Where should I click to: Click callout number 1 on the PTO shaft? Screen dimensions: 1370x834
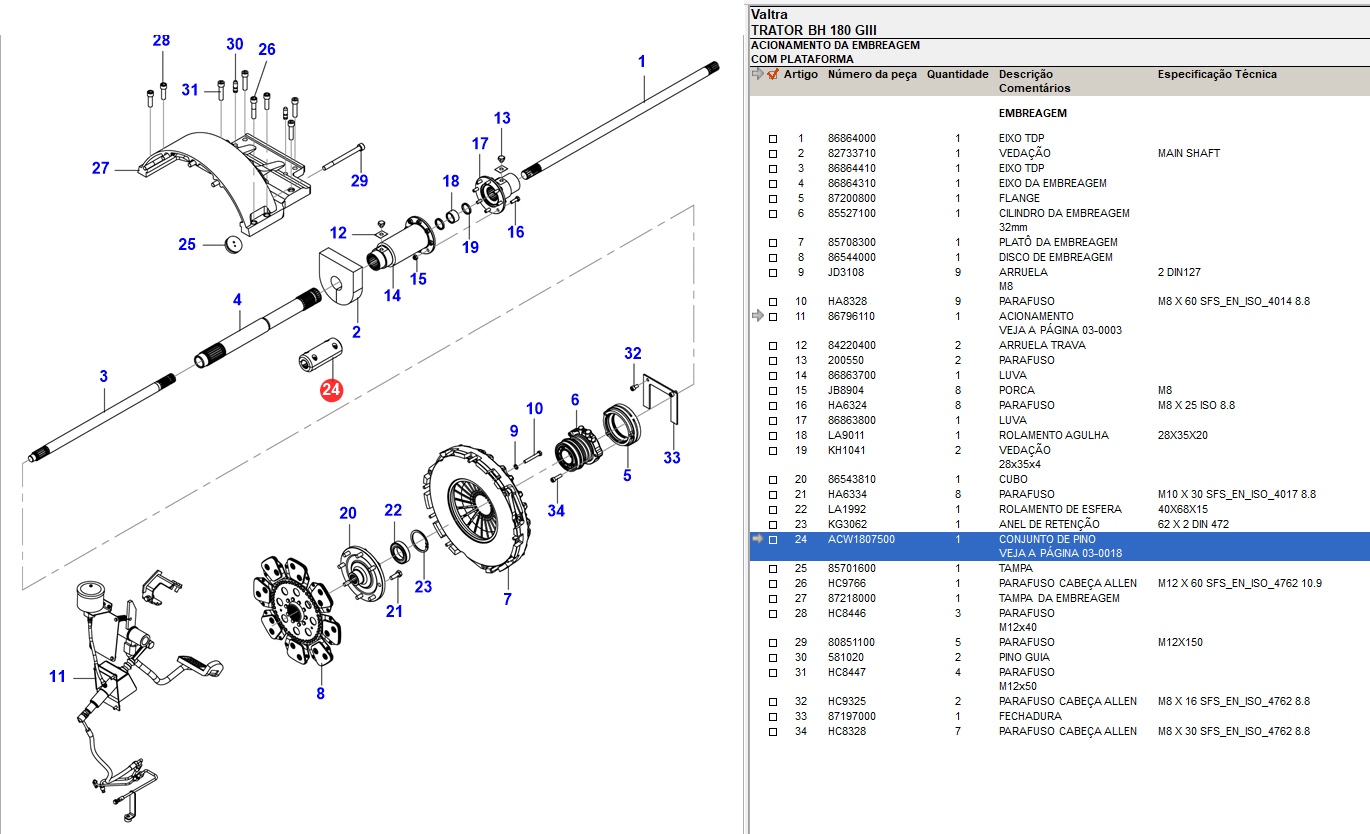pos(642,61)
